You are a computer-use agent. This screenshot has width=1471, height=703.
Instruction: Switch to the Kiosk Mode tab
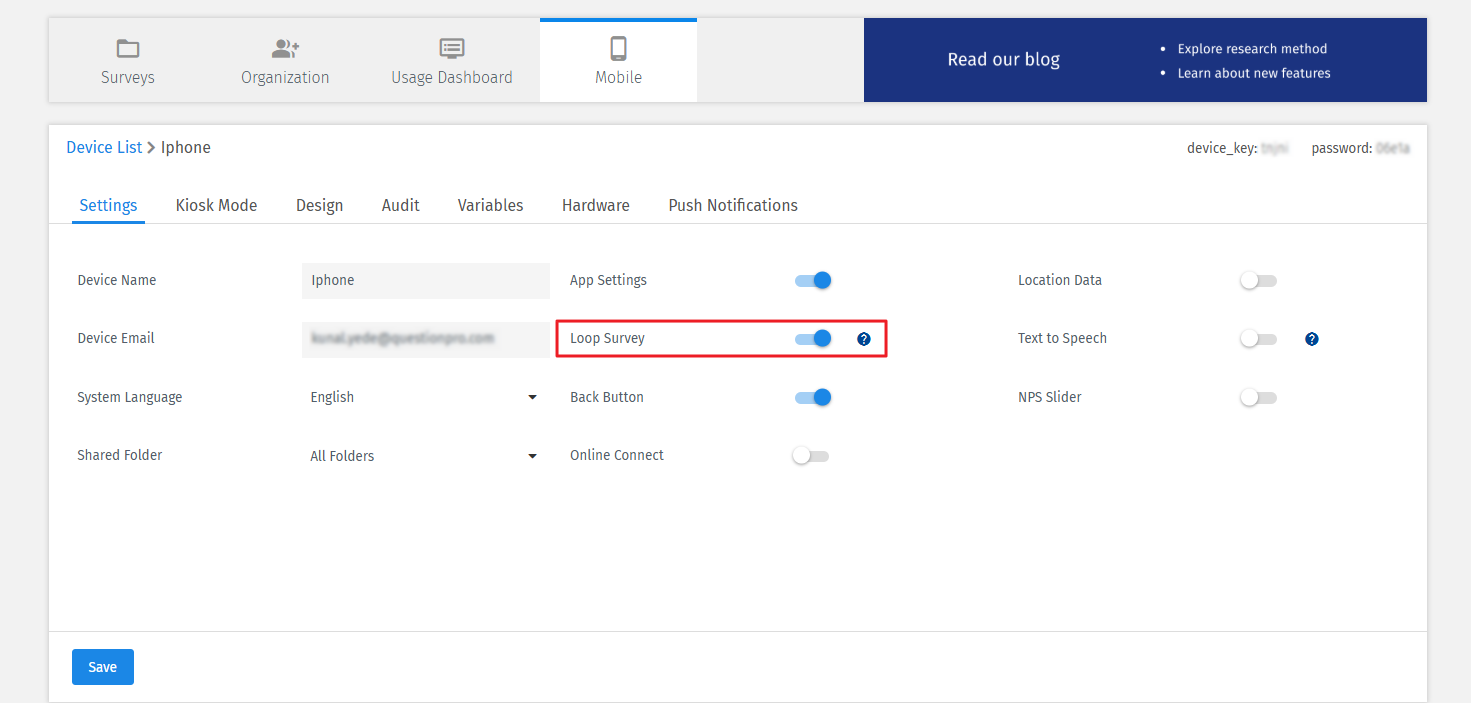click(216, 205)
